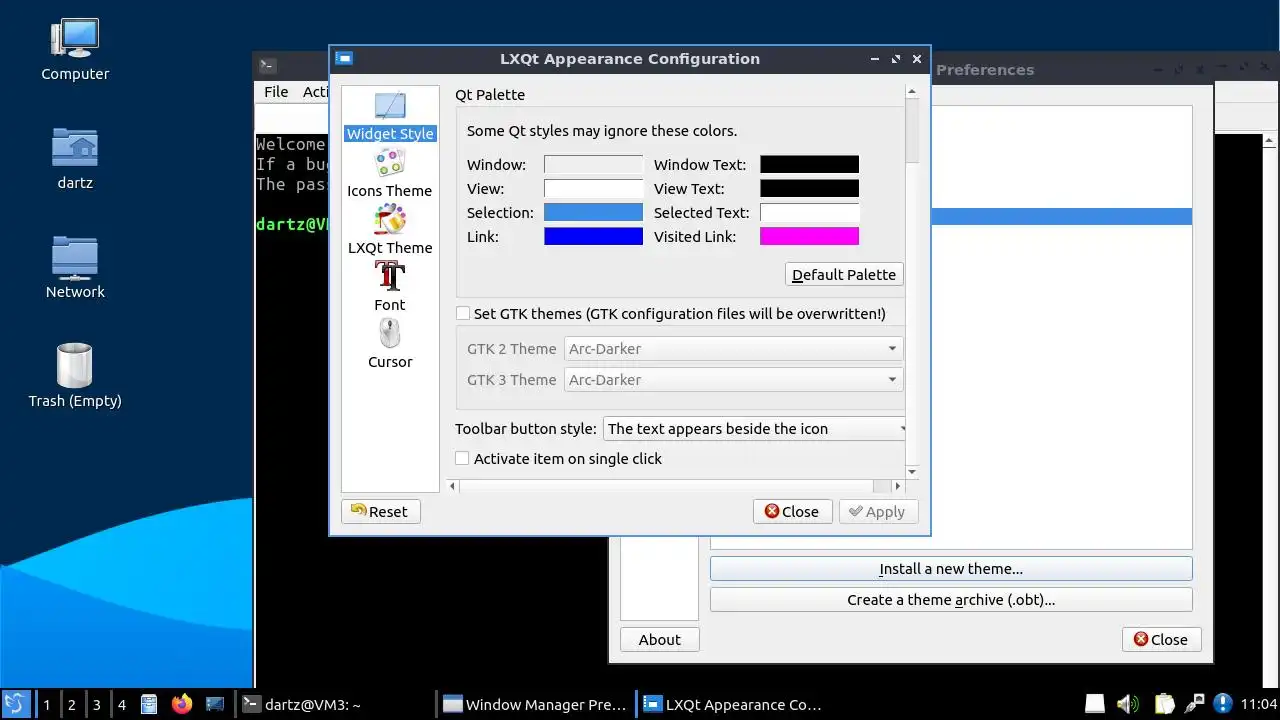The height and width of the screenshot is (720, 1280).
Task: Click Install a new theme button
Action: [x=951, y=569]
